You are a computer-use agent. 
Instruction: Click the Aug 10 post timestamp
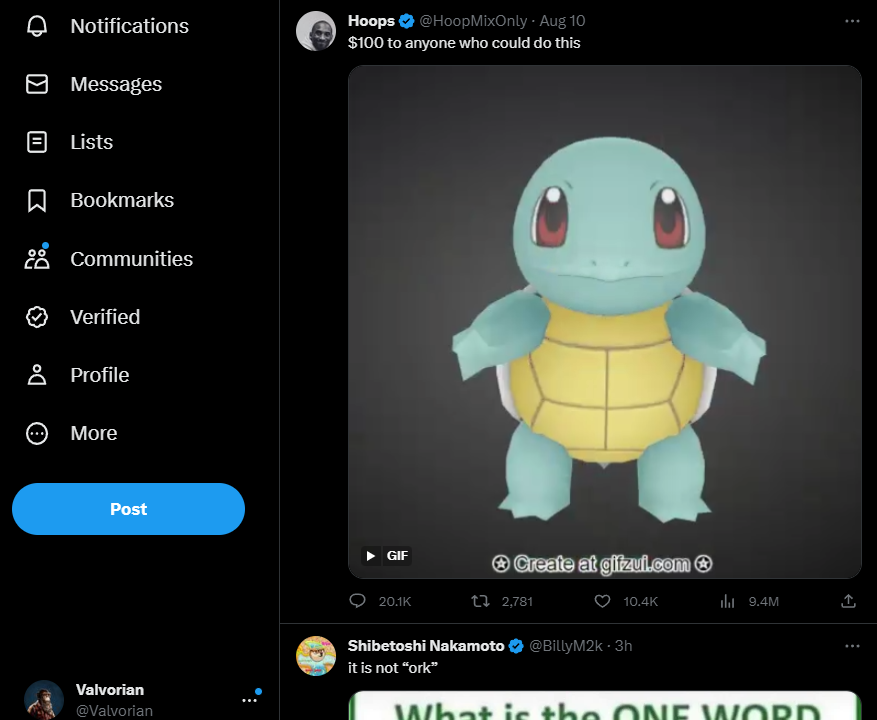tap(562, 21)
